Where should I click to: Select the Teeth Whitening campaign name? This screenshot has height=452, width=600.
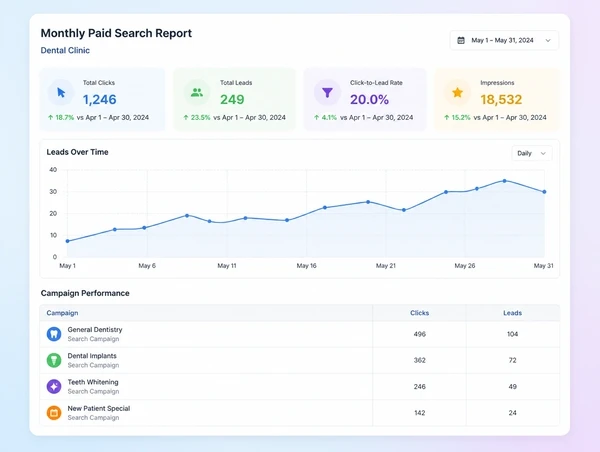click(93, 382)
